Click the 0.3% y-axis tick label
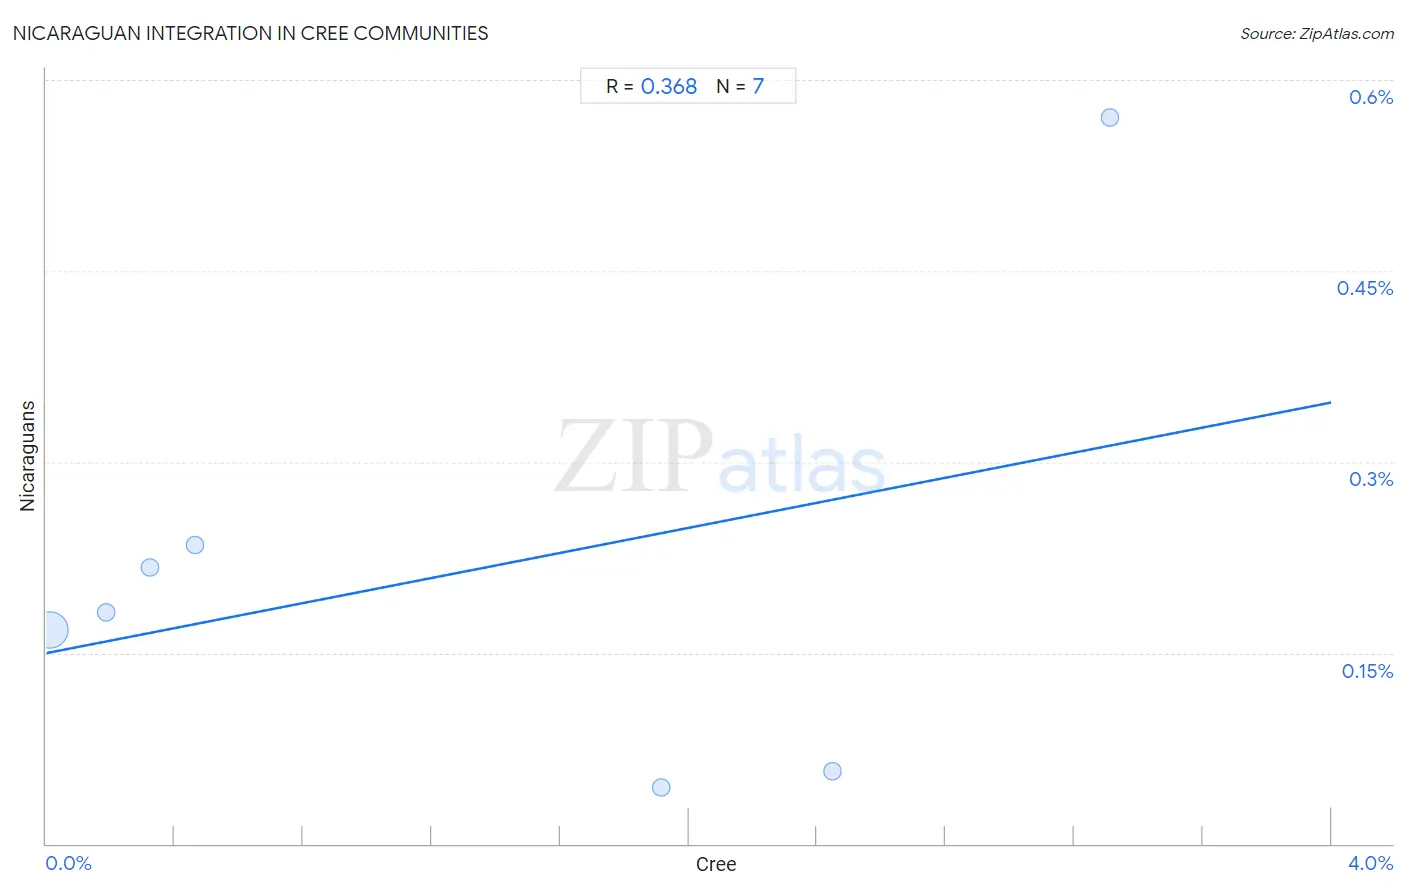Image resolution: width=1406 pixels, height=892 pixels. (1371, 479)
